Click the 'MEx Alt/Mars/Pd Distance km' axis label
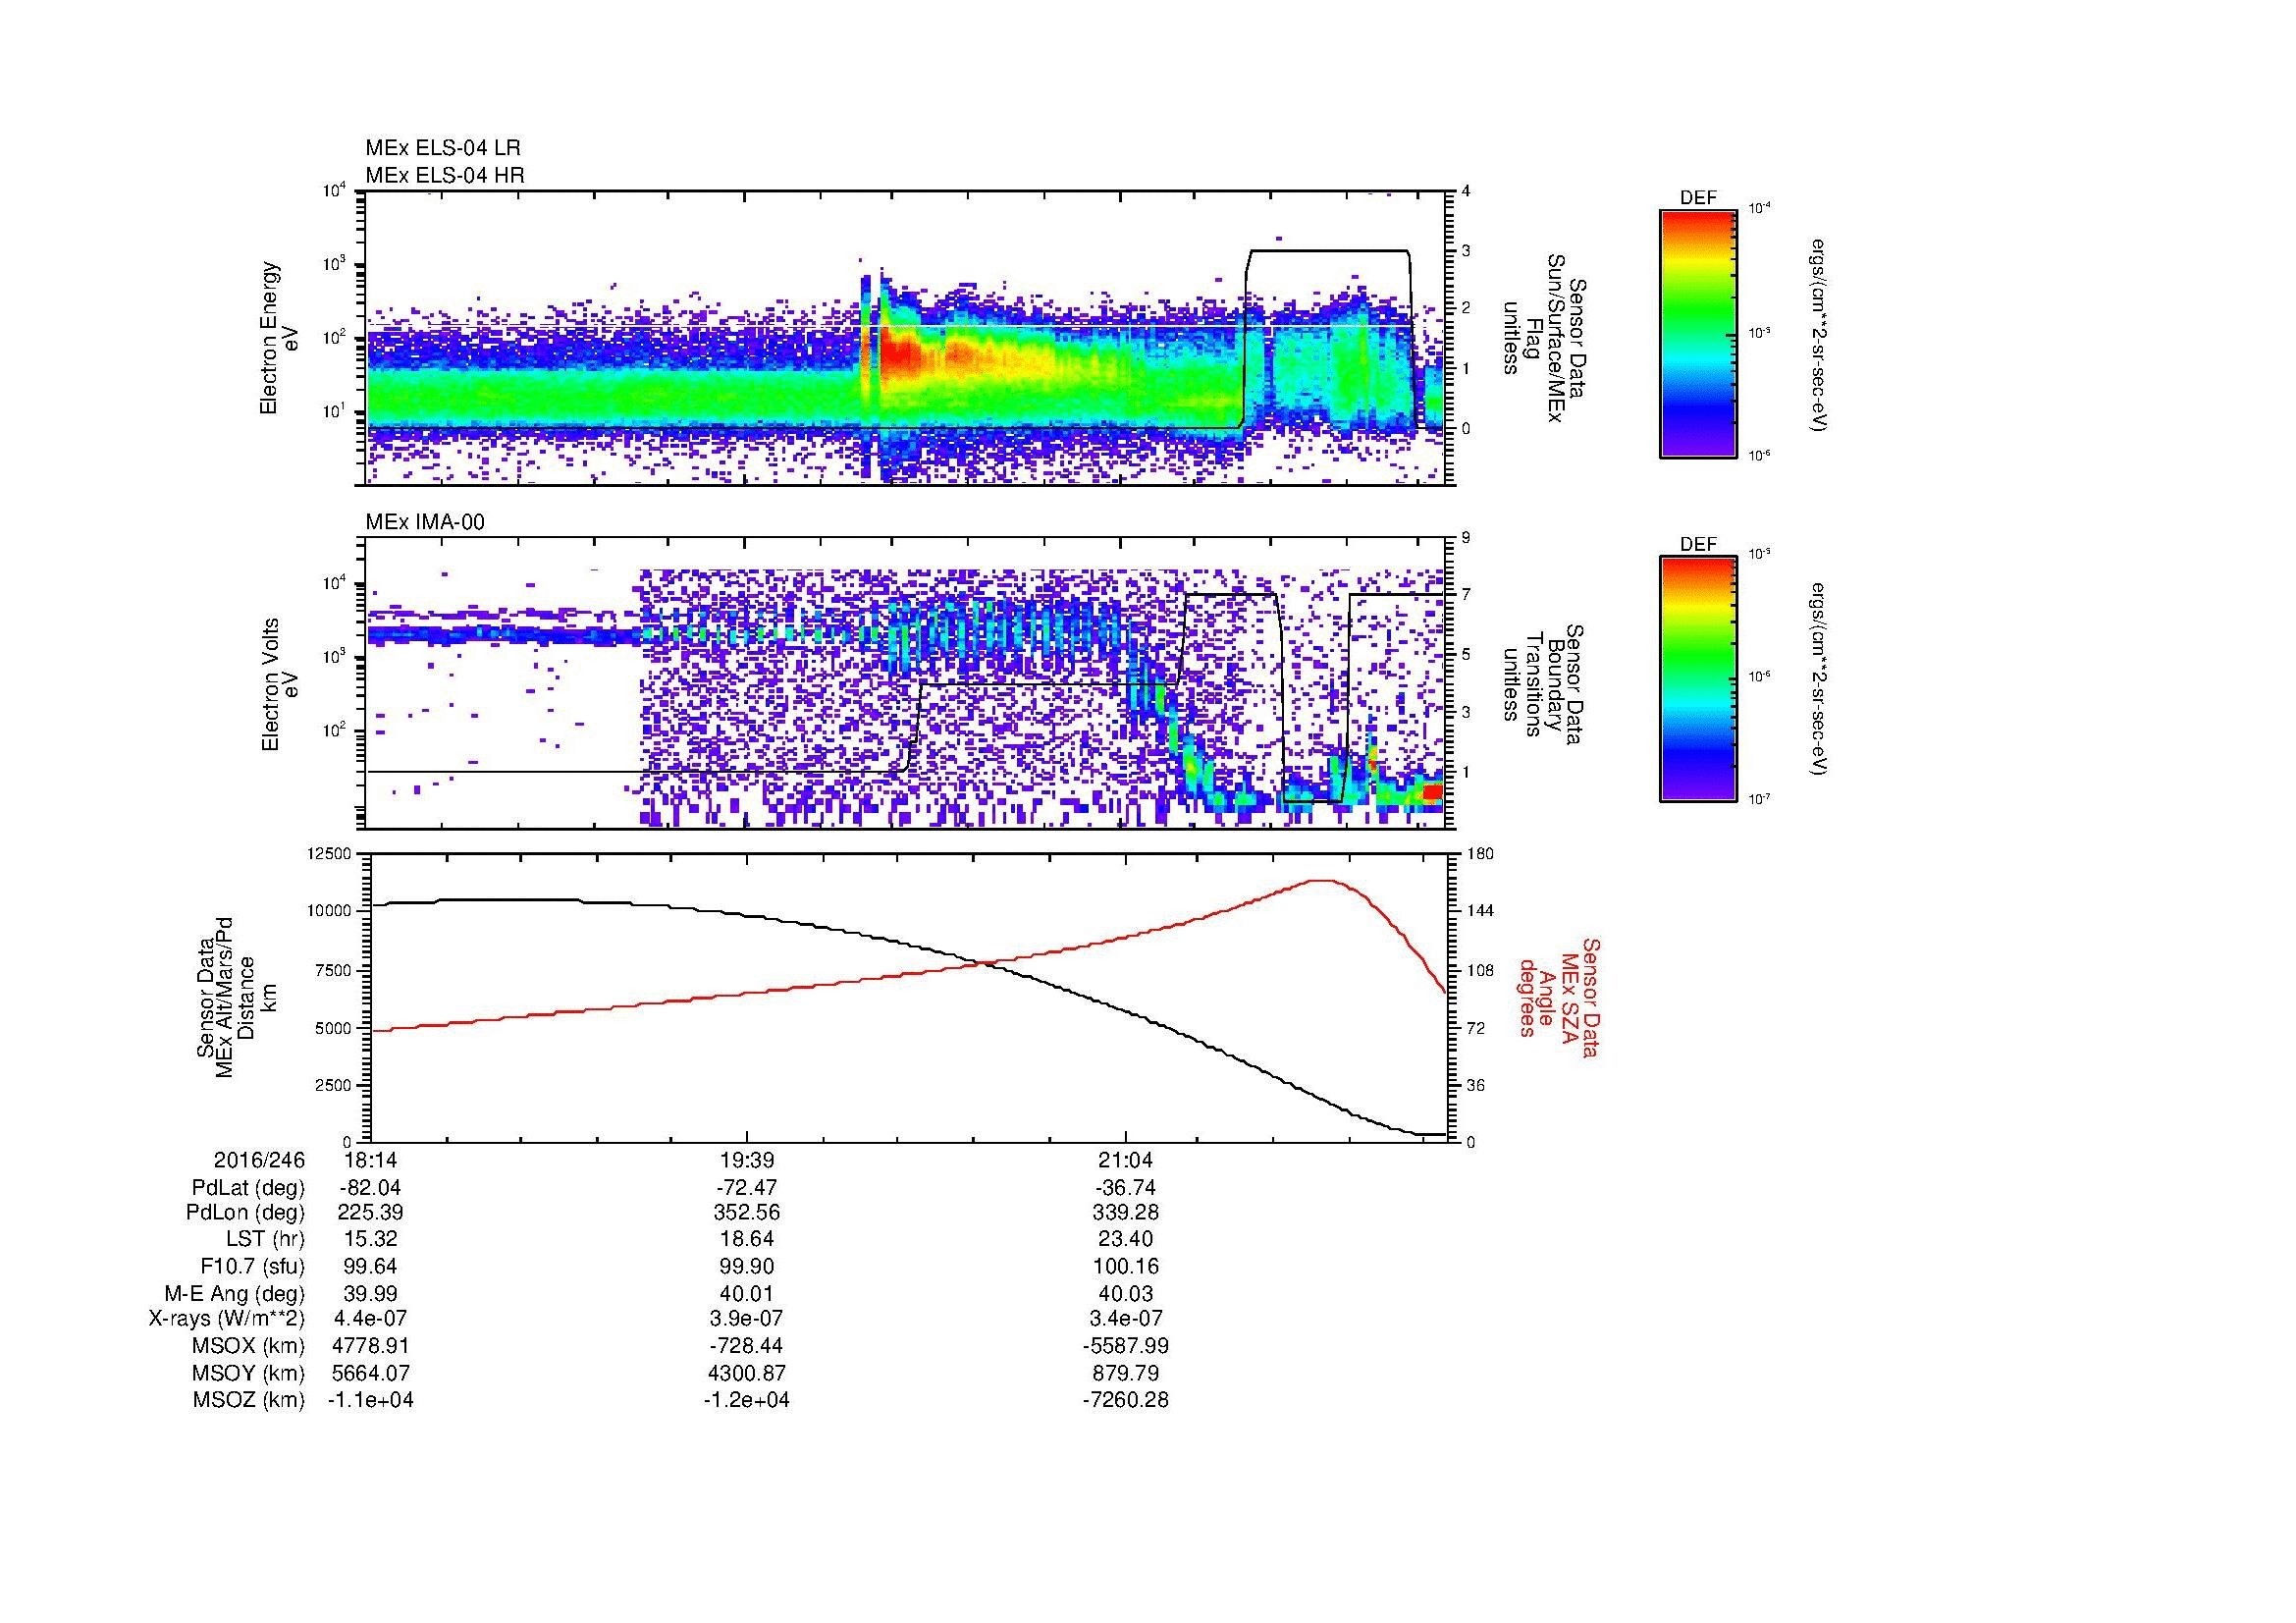Image resolution: width=2296 pixels, height=1623 pixels. coord(235,998)
